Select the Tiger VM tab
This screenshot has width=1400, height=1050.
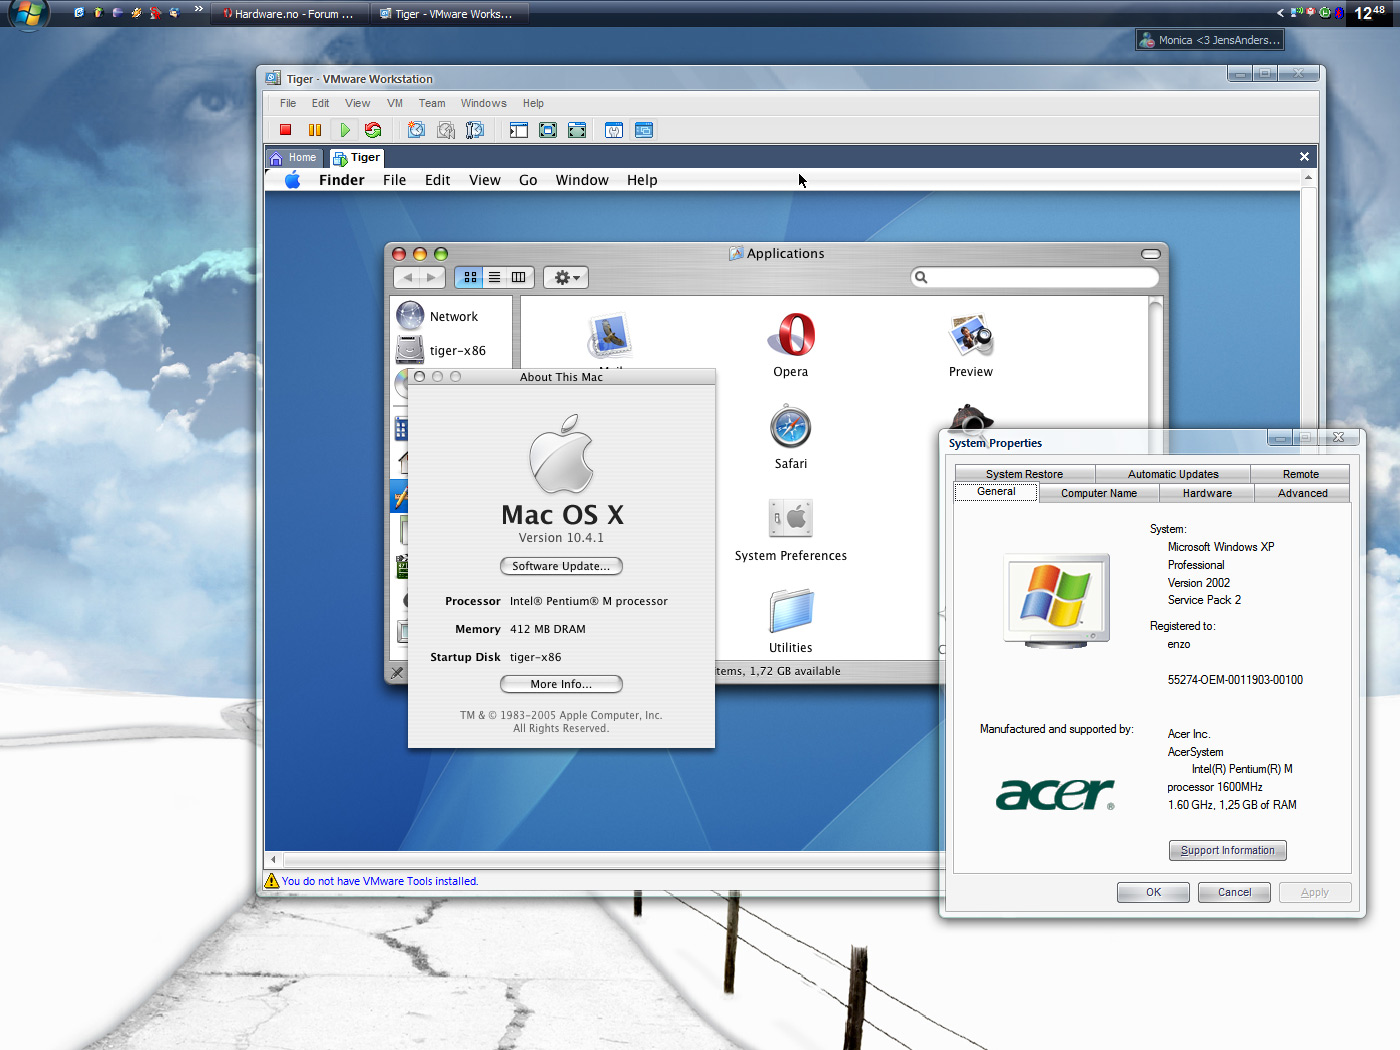click(x=357, y=158)
